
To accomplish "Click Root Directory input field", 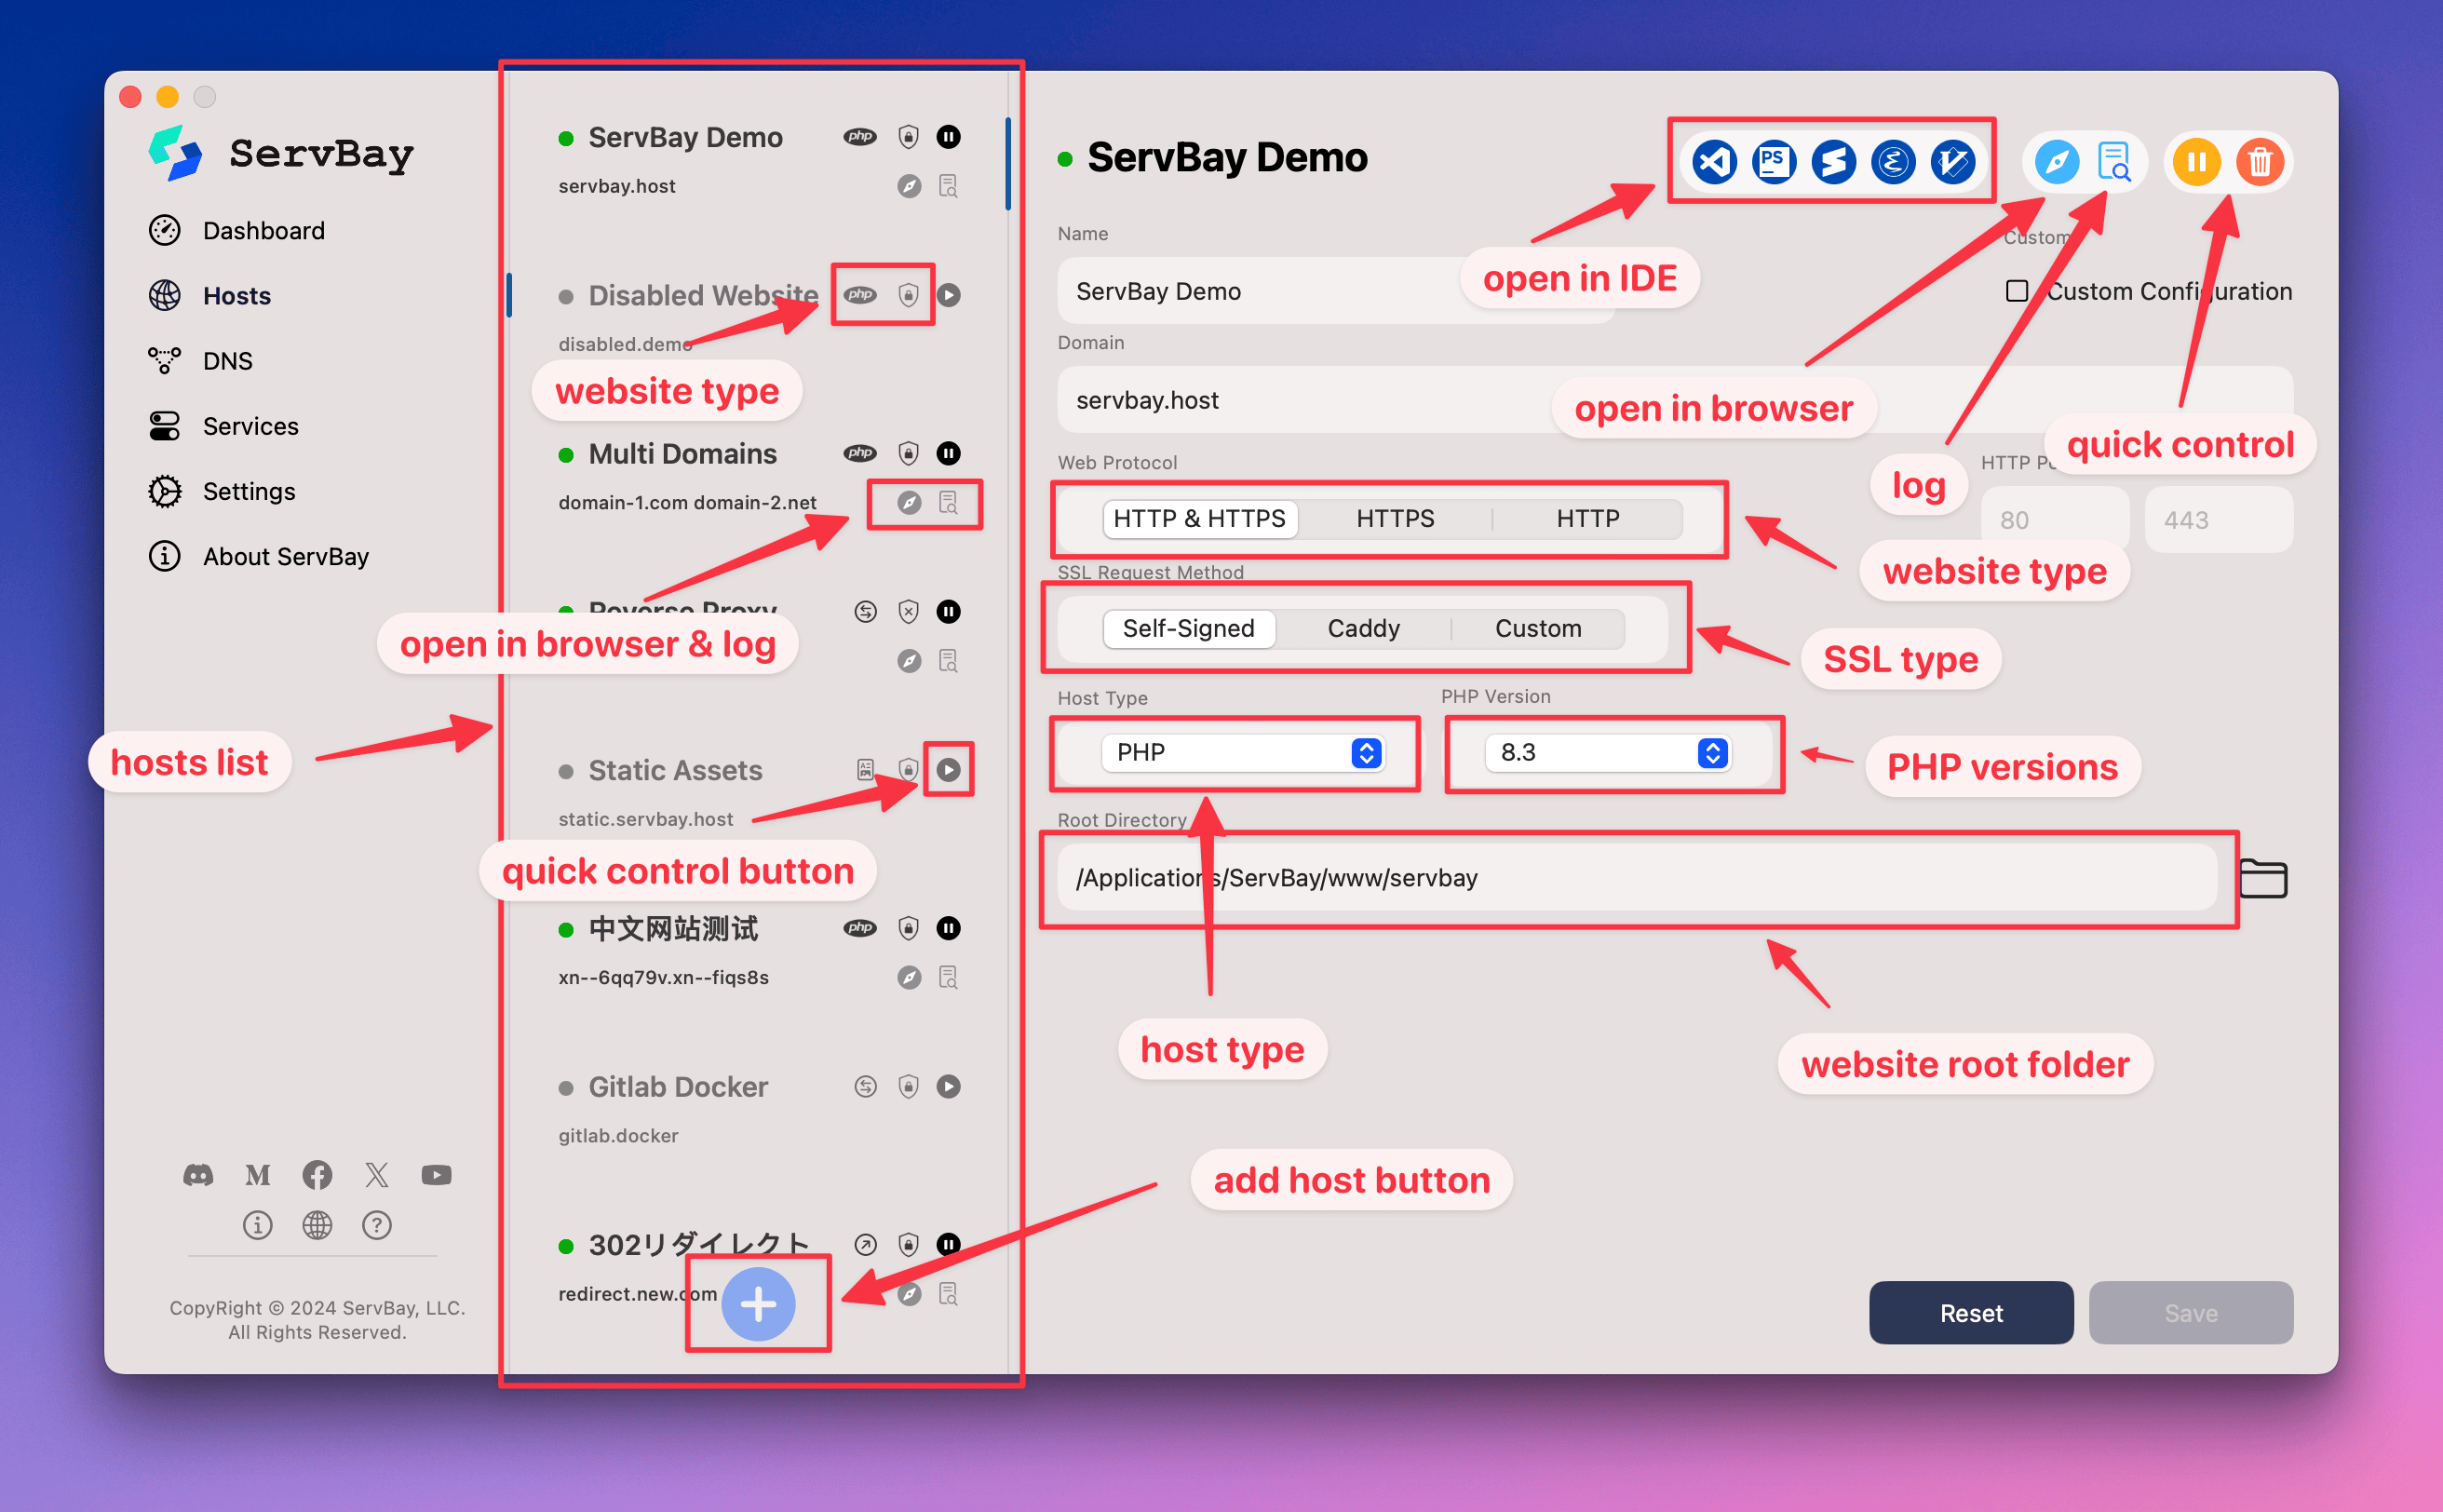I will (1640, 876).
